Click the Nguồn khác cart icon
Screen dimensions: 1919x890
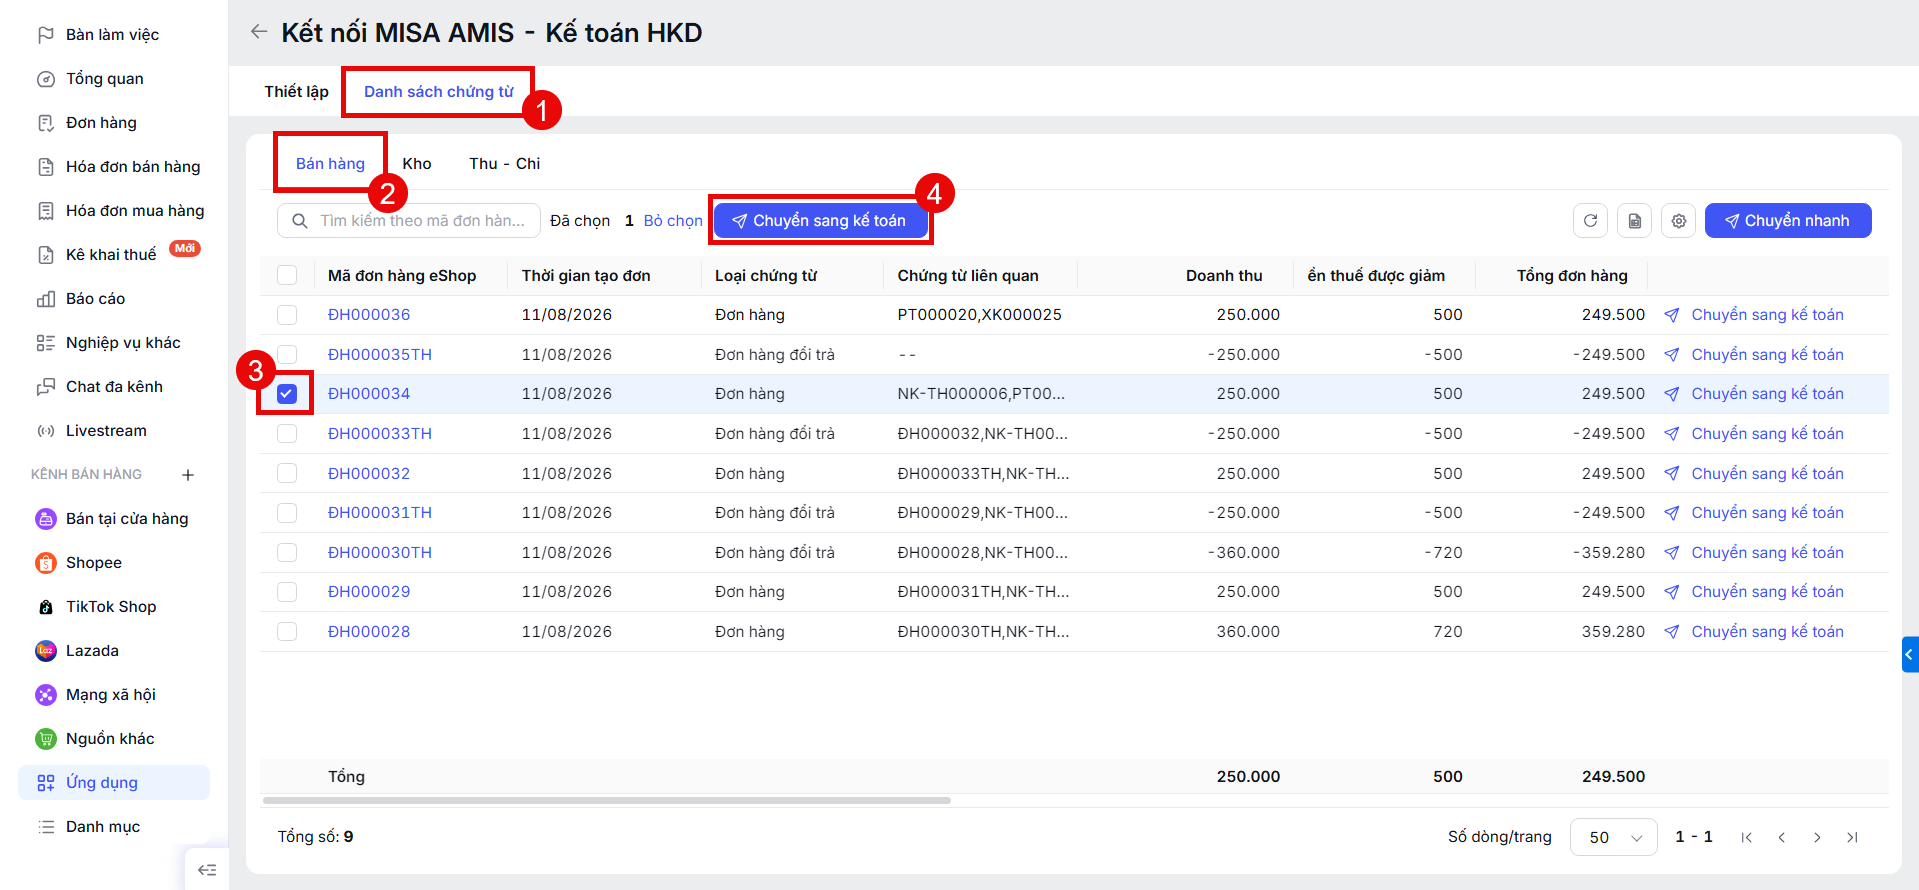tap(46, 739)
